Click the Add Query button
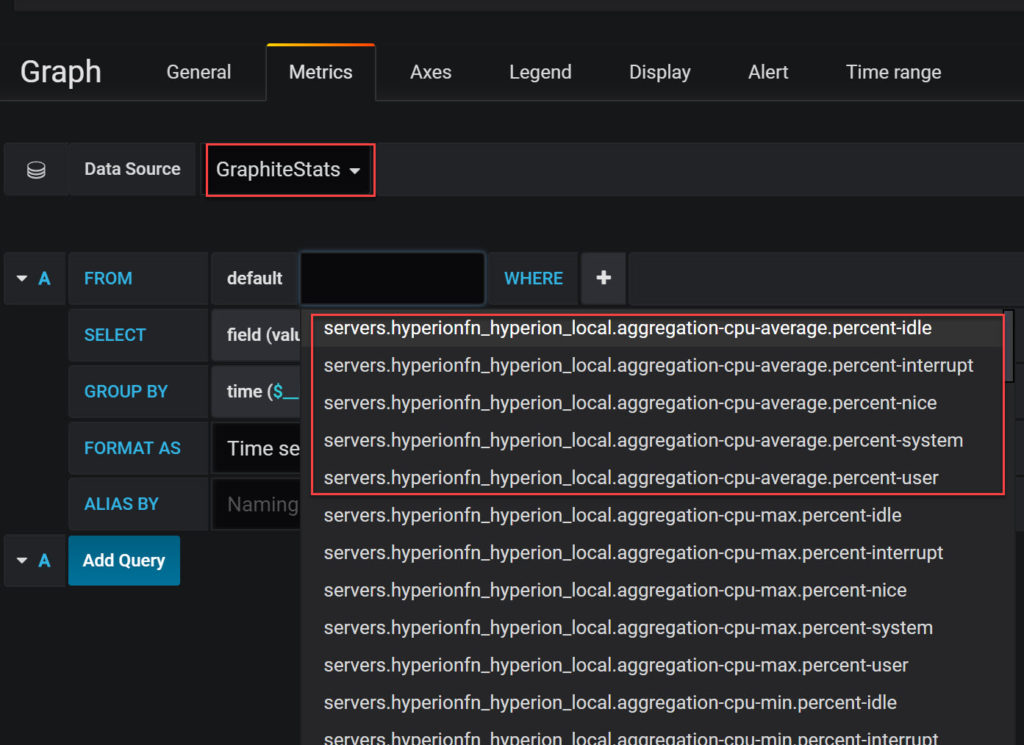 [124, 560]
